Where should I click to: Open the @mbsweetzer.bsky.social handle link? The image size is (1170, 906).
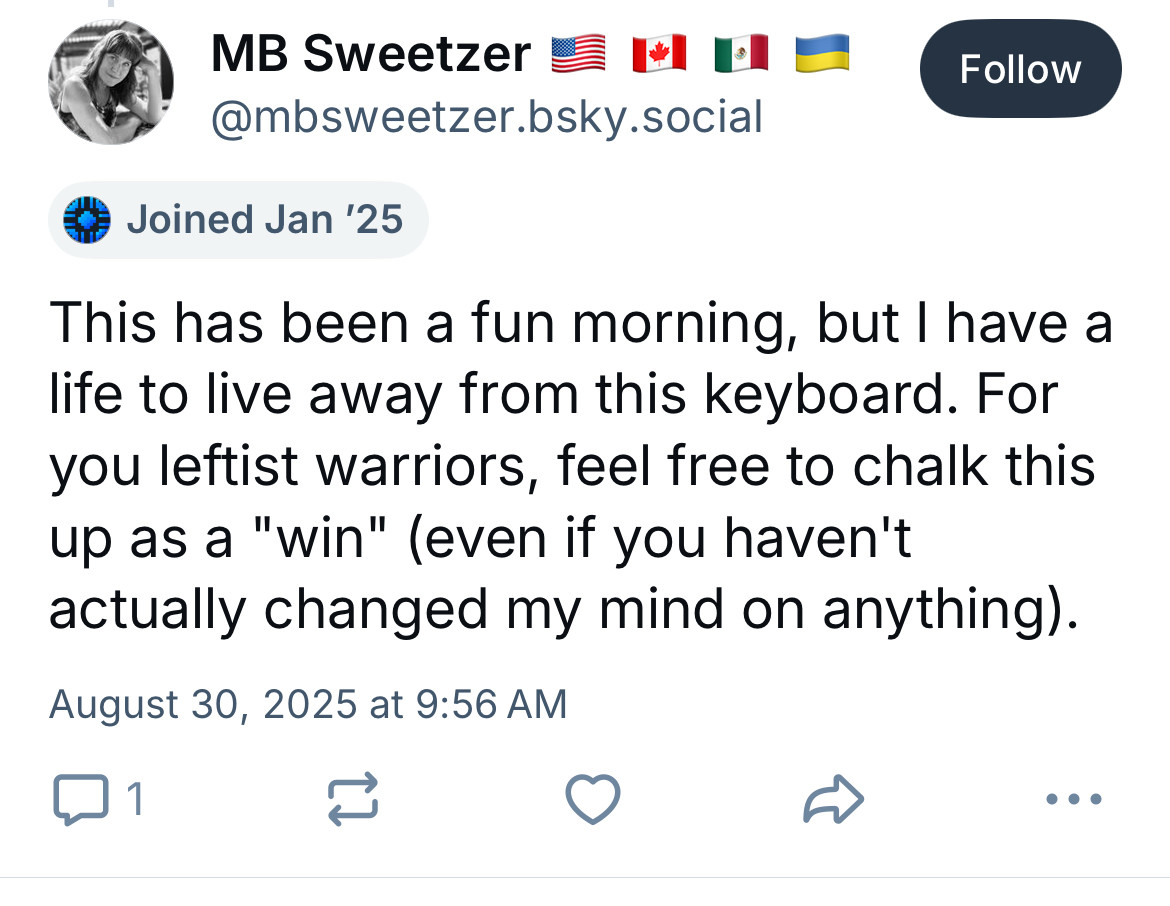point(487,117)
